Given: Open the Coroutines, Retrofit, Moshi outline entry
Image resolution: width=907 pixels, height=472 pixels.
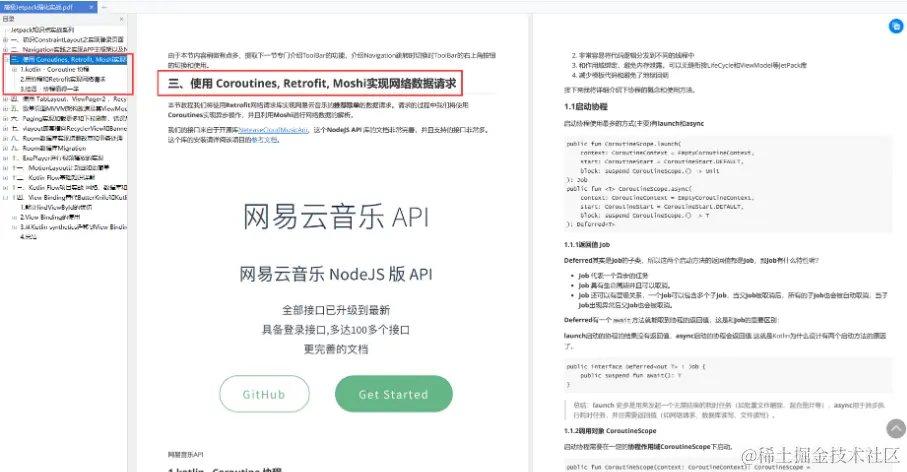Looking at the screenshot, I should 69,60.
